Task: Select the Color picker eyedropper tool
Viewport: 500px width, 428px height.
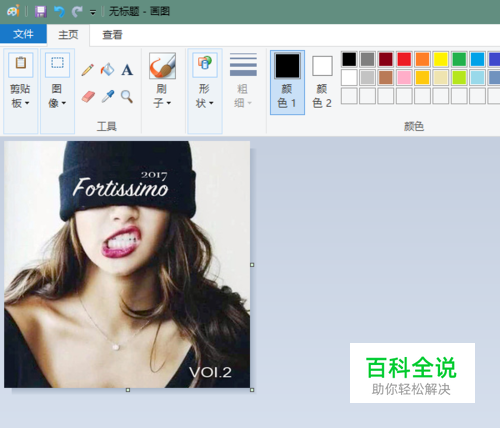Action: point(108,96)
